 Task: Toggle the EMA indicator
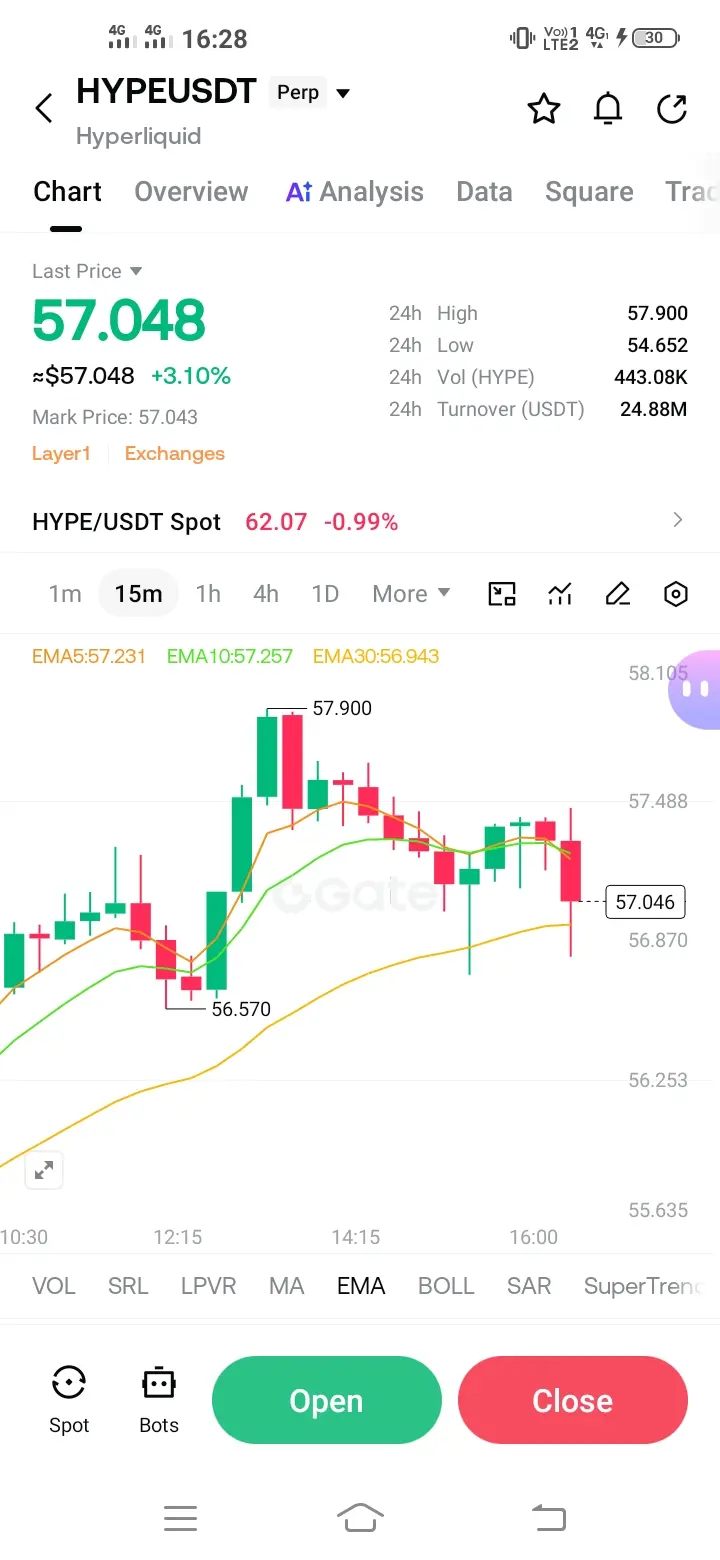pyautogui.click(x=361, y=1286)
